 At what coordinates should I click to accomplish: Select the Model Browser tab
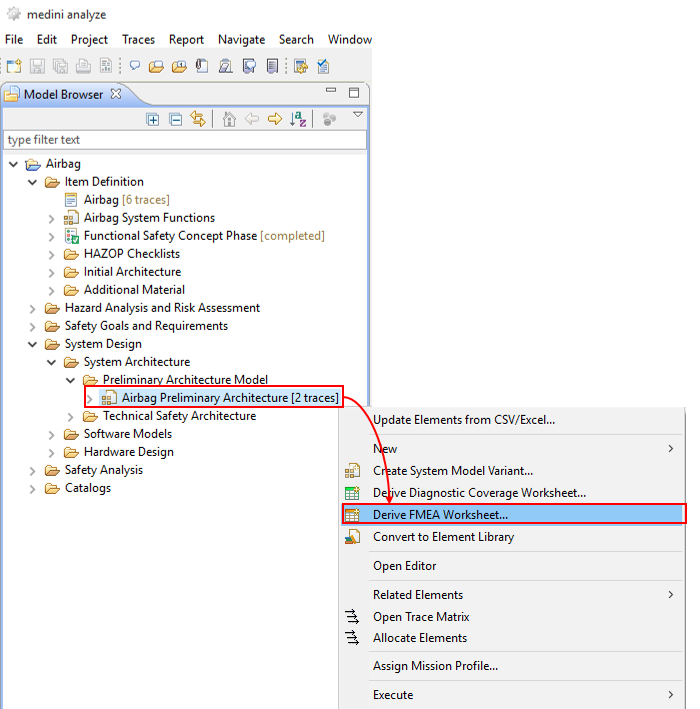tap(63, 95)
